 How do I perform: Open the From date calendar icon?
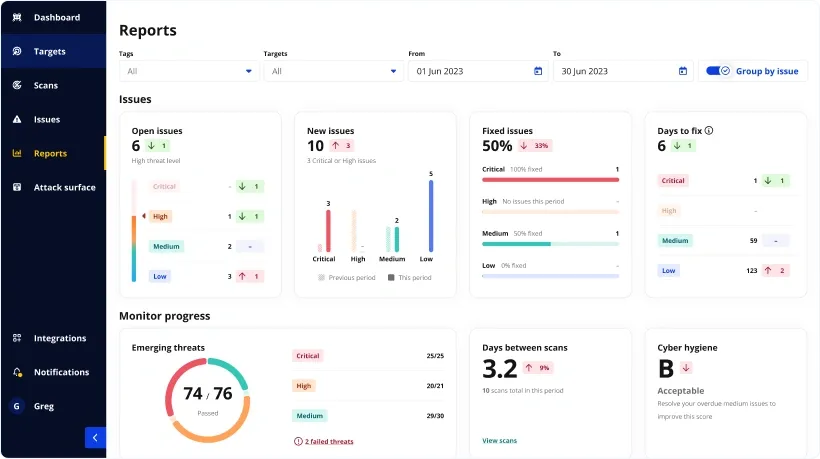point(538,71)
